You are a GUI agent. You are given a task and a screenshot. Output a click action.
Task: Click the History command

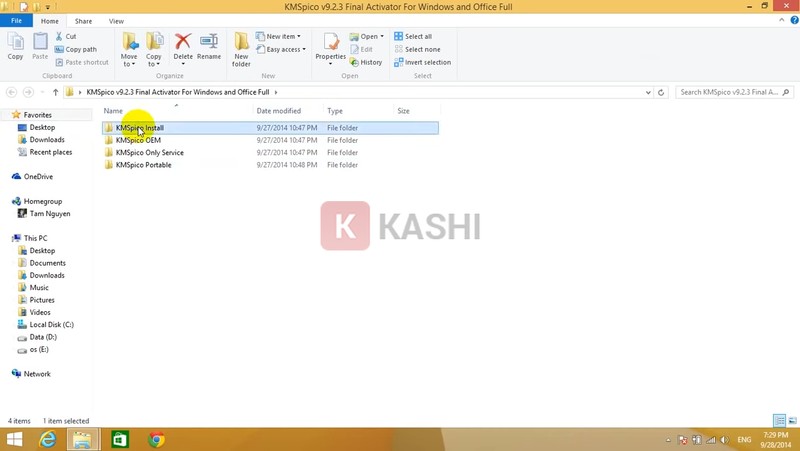tap(366, 62)
